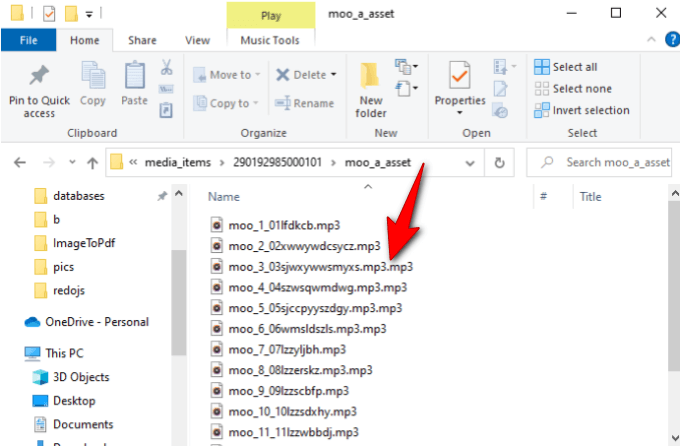Click moo_a_asset in the address path

pos(378,163)
